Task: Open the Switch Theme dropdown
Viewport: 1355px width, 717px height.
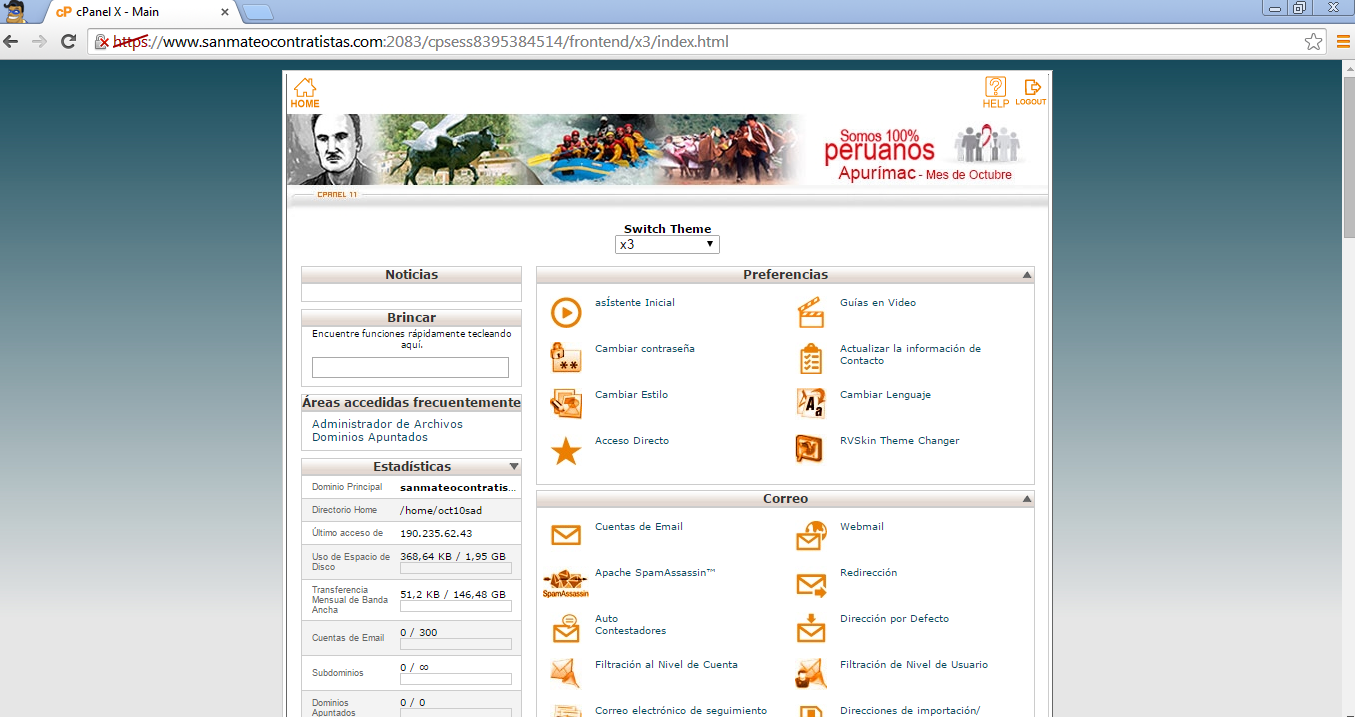Action: [666, 243]
